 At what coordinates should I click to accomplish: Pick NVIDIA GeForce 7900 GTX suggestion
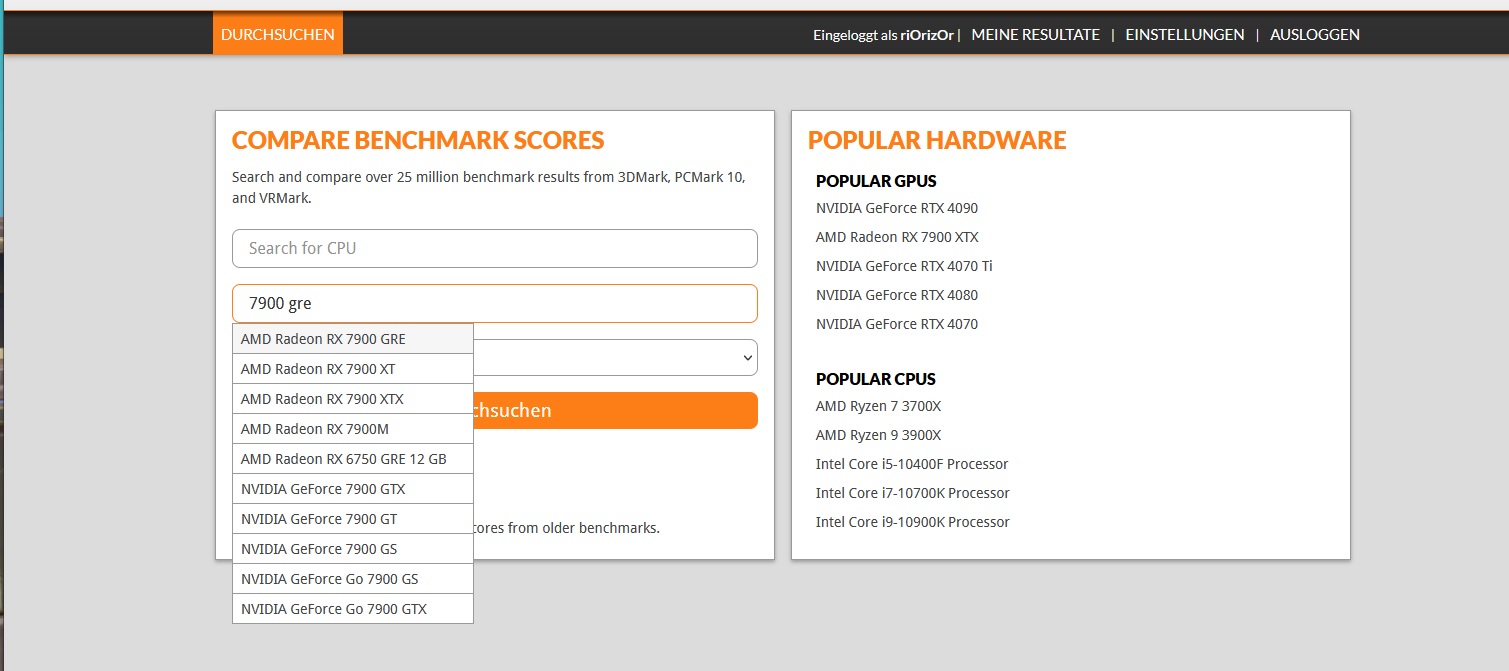coord(353,489)
